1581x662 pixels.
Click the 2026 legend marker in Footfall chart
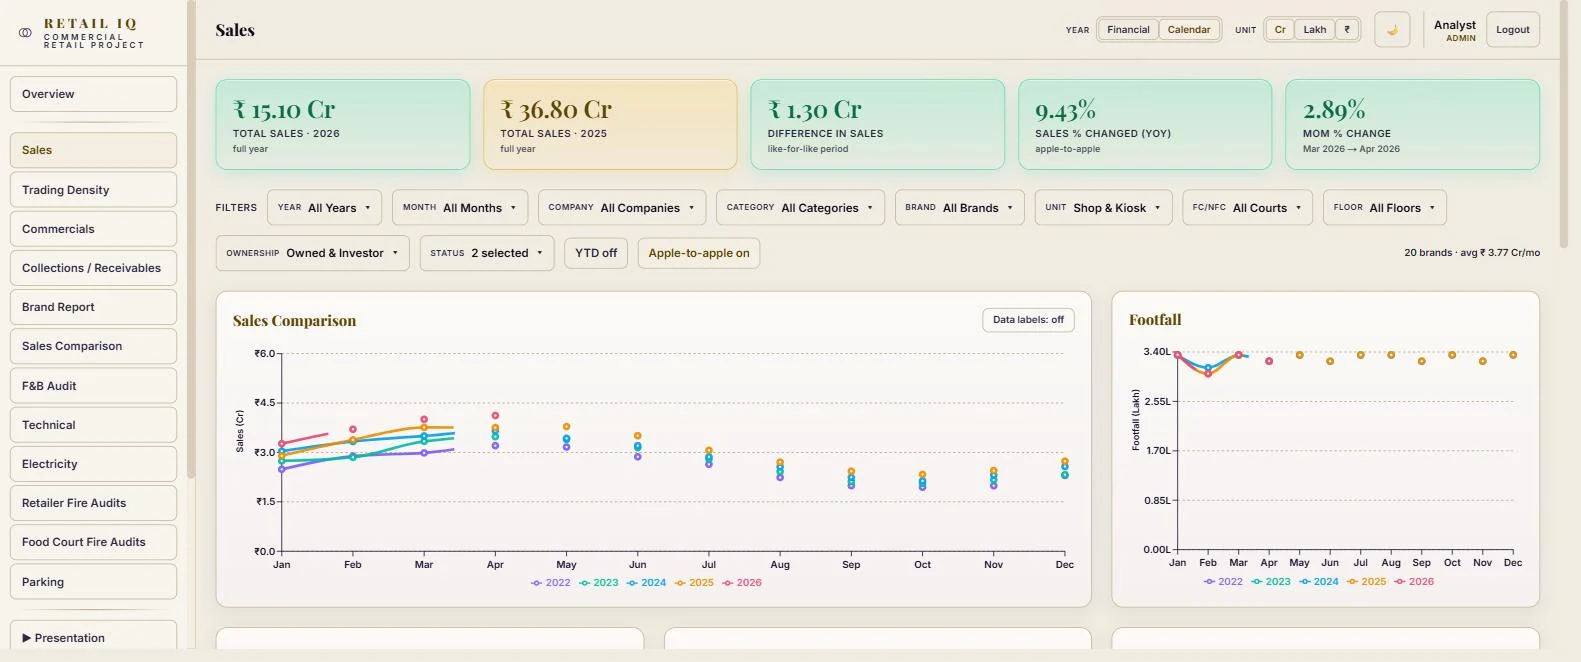click(1401, 582)
